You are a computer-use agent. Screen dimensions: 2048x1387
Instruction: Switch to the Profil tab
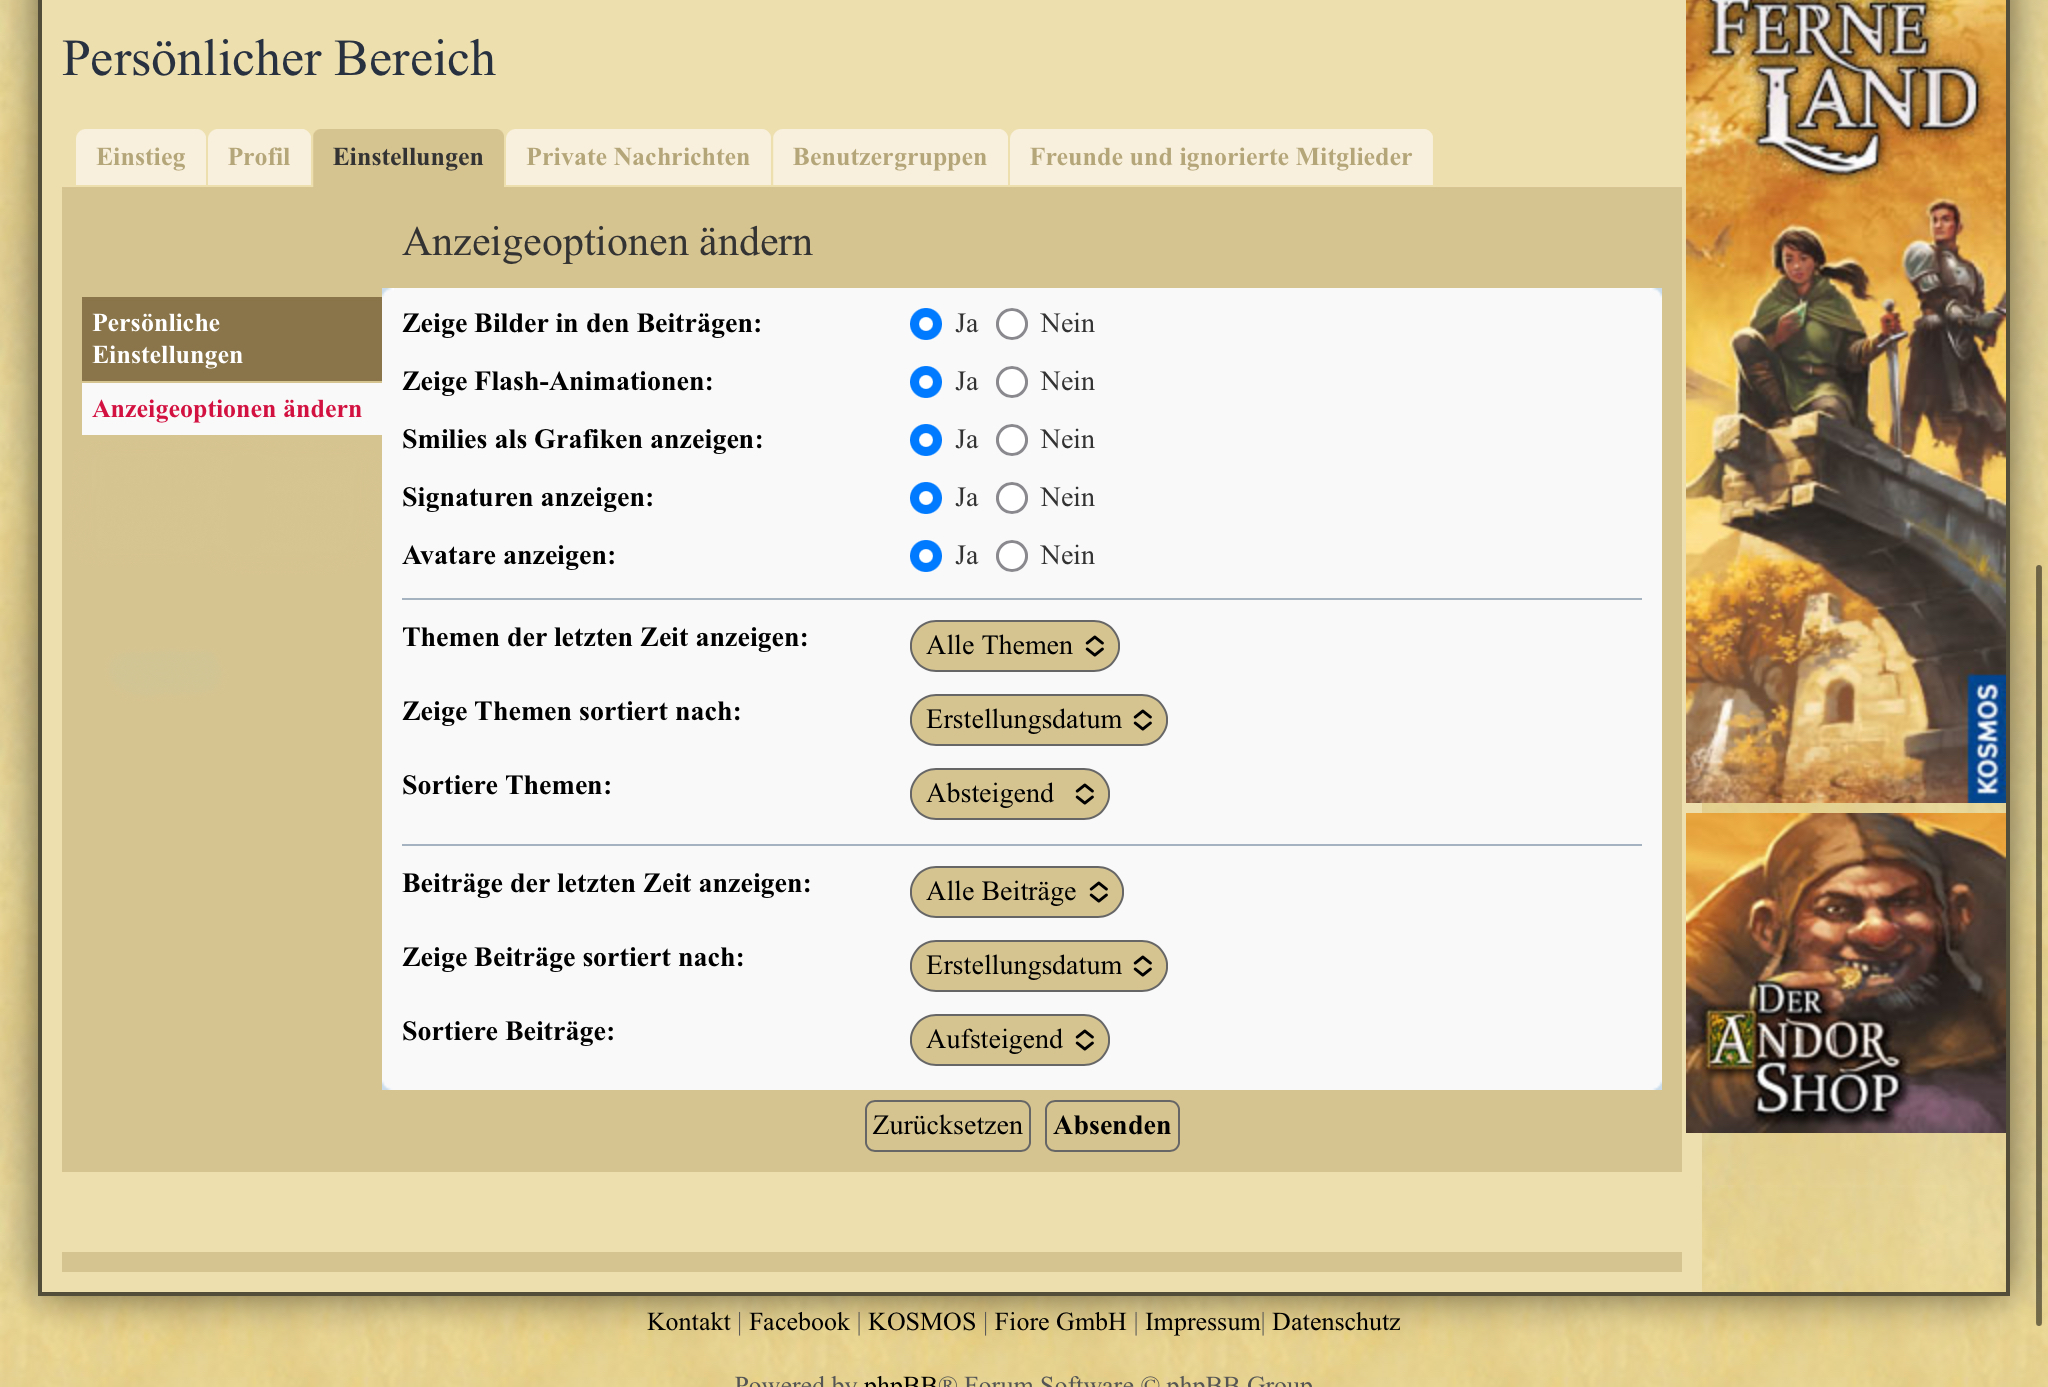259,158
